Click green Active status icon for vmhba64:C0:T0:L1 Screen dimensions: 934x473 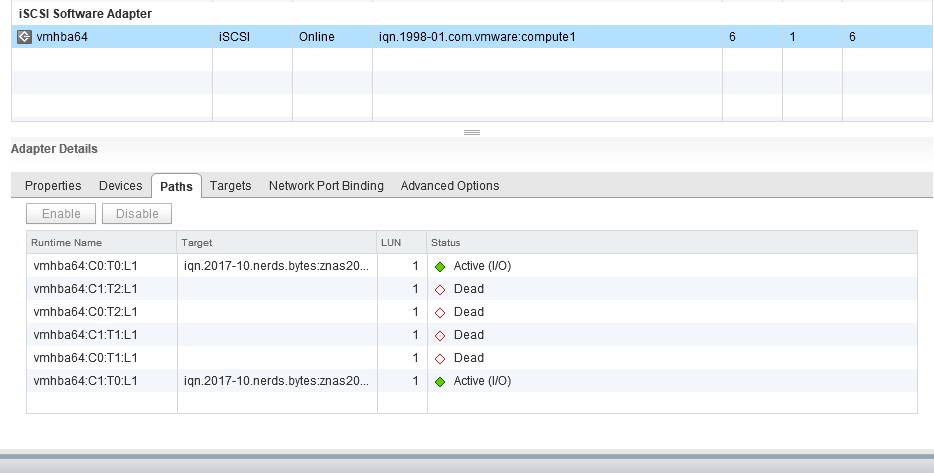point(440,267)
